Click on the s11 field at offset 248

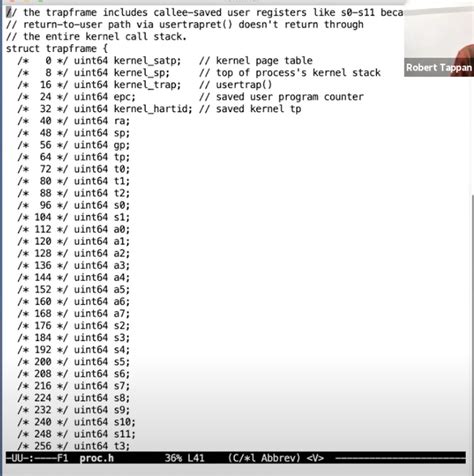click(124, 434)
